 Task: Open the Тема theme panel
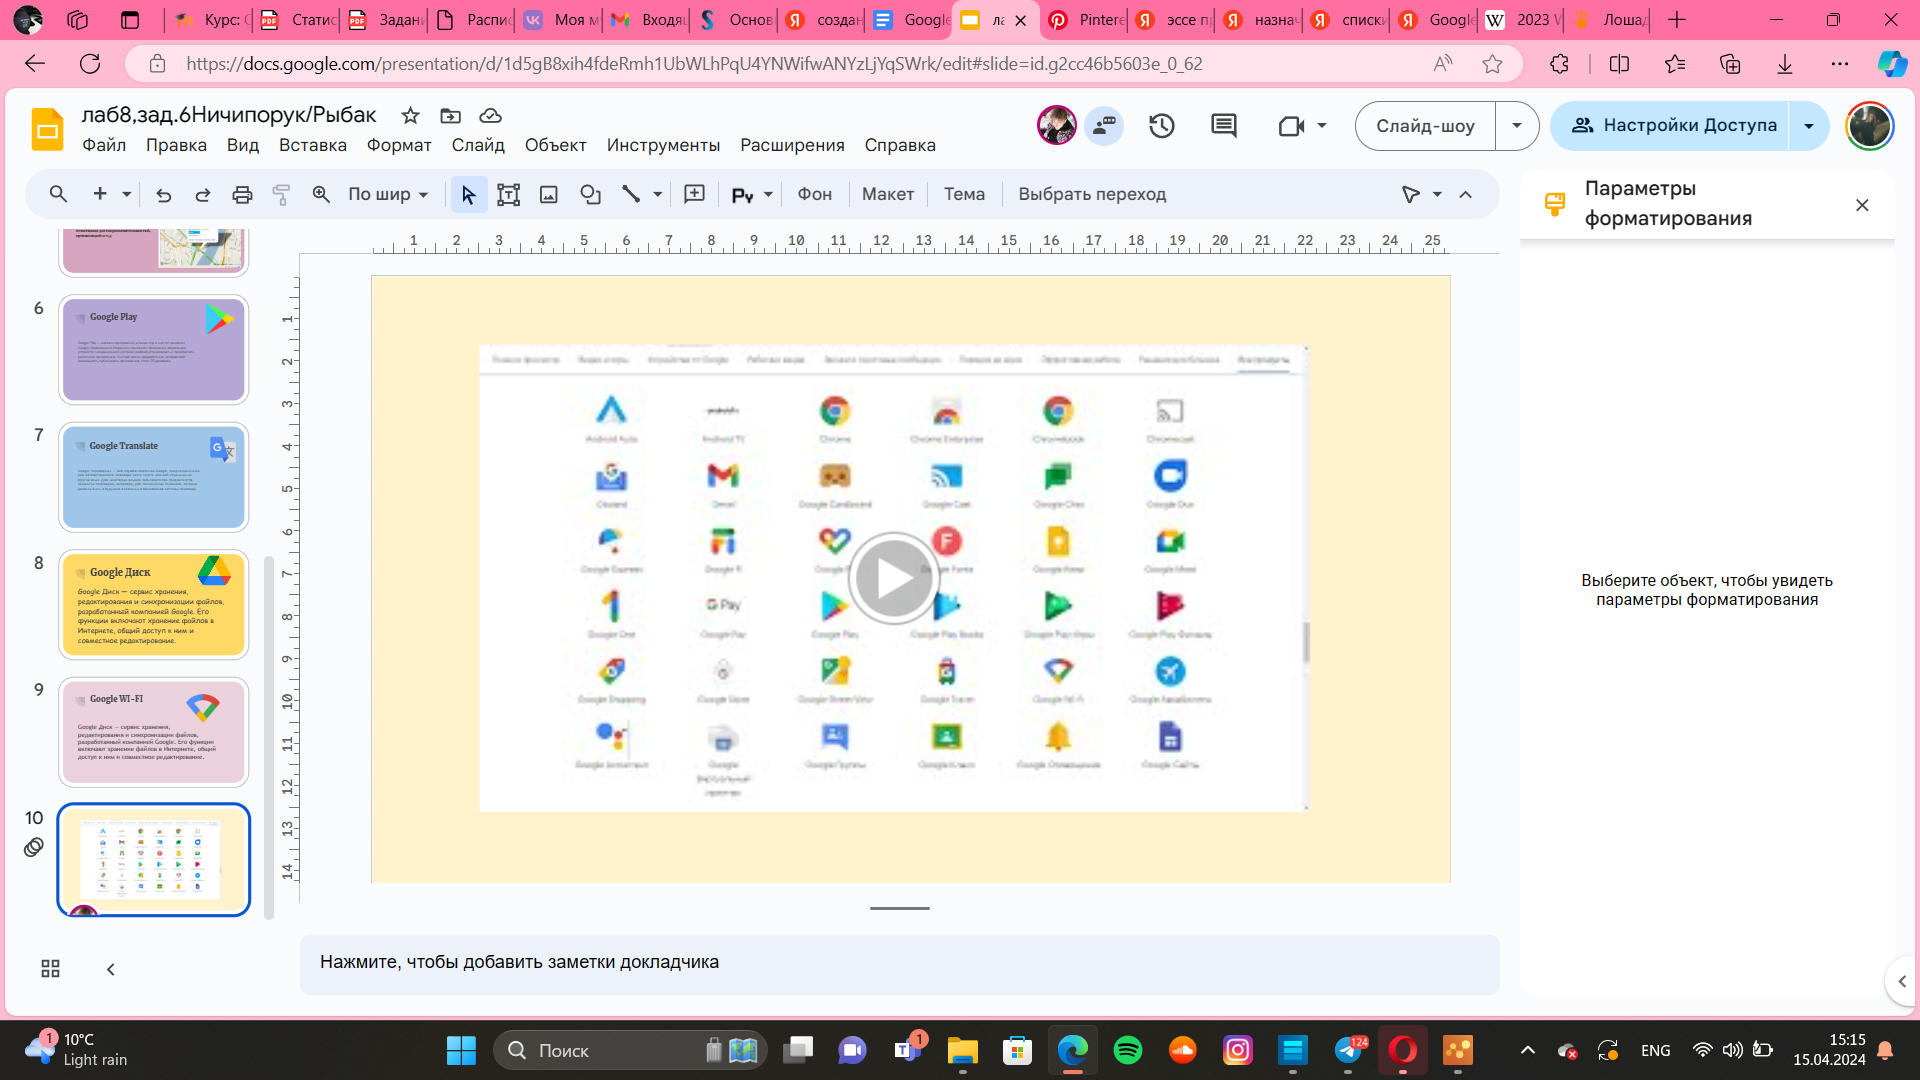pos(964,194)
